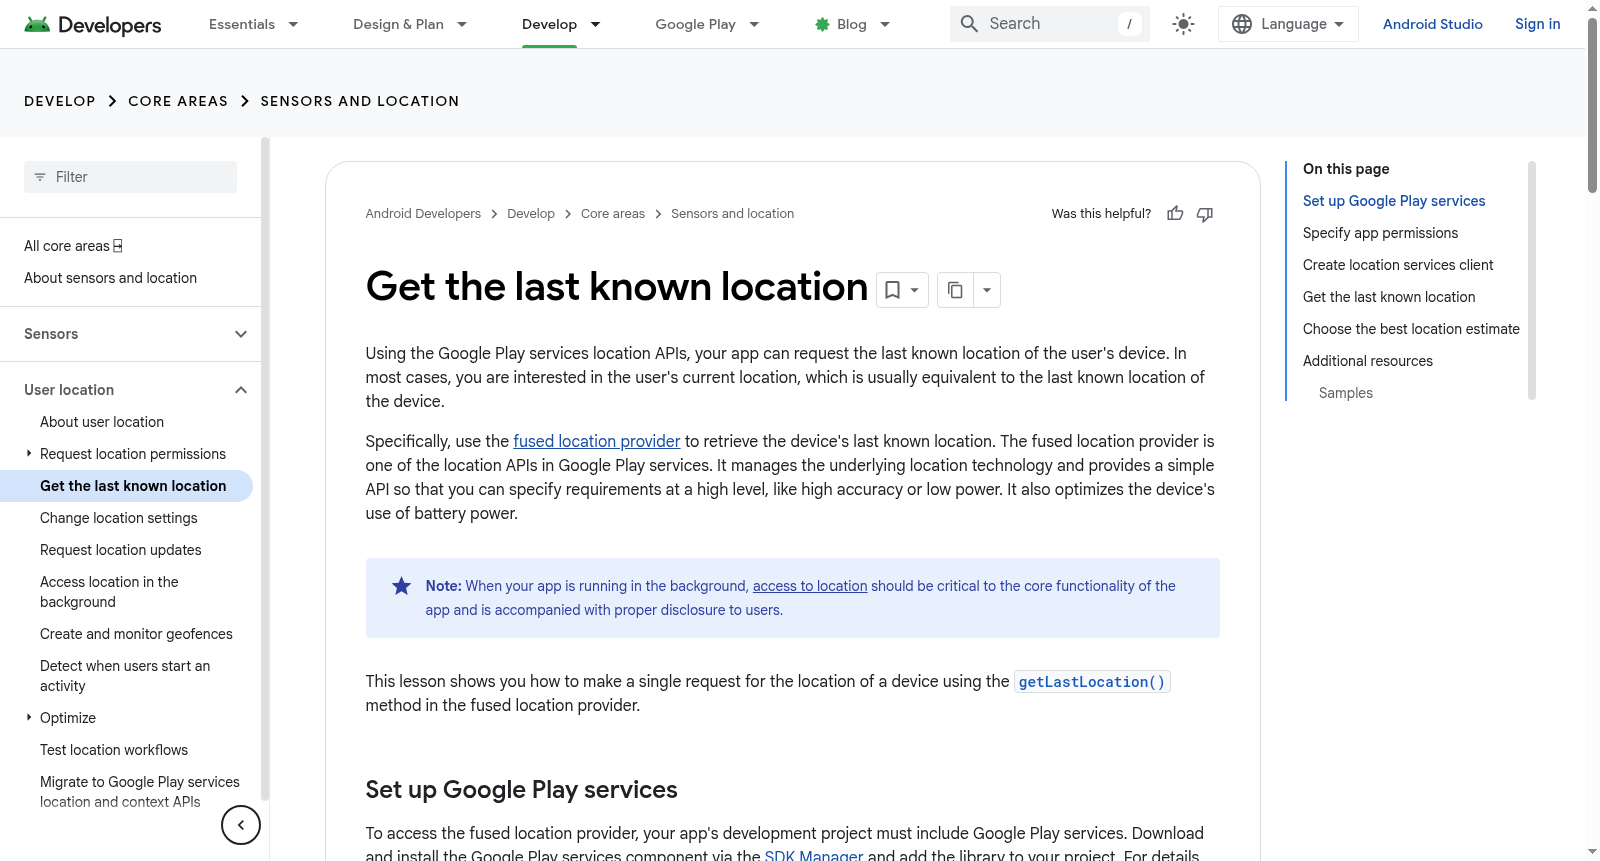This screenshot has width=1600, height=861.
Task: Open Change location settings page
Action: 119,518
